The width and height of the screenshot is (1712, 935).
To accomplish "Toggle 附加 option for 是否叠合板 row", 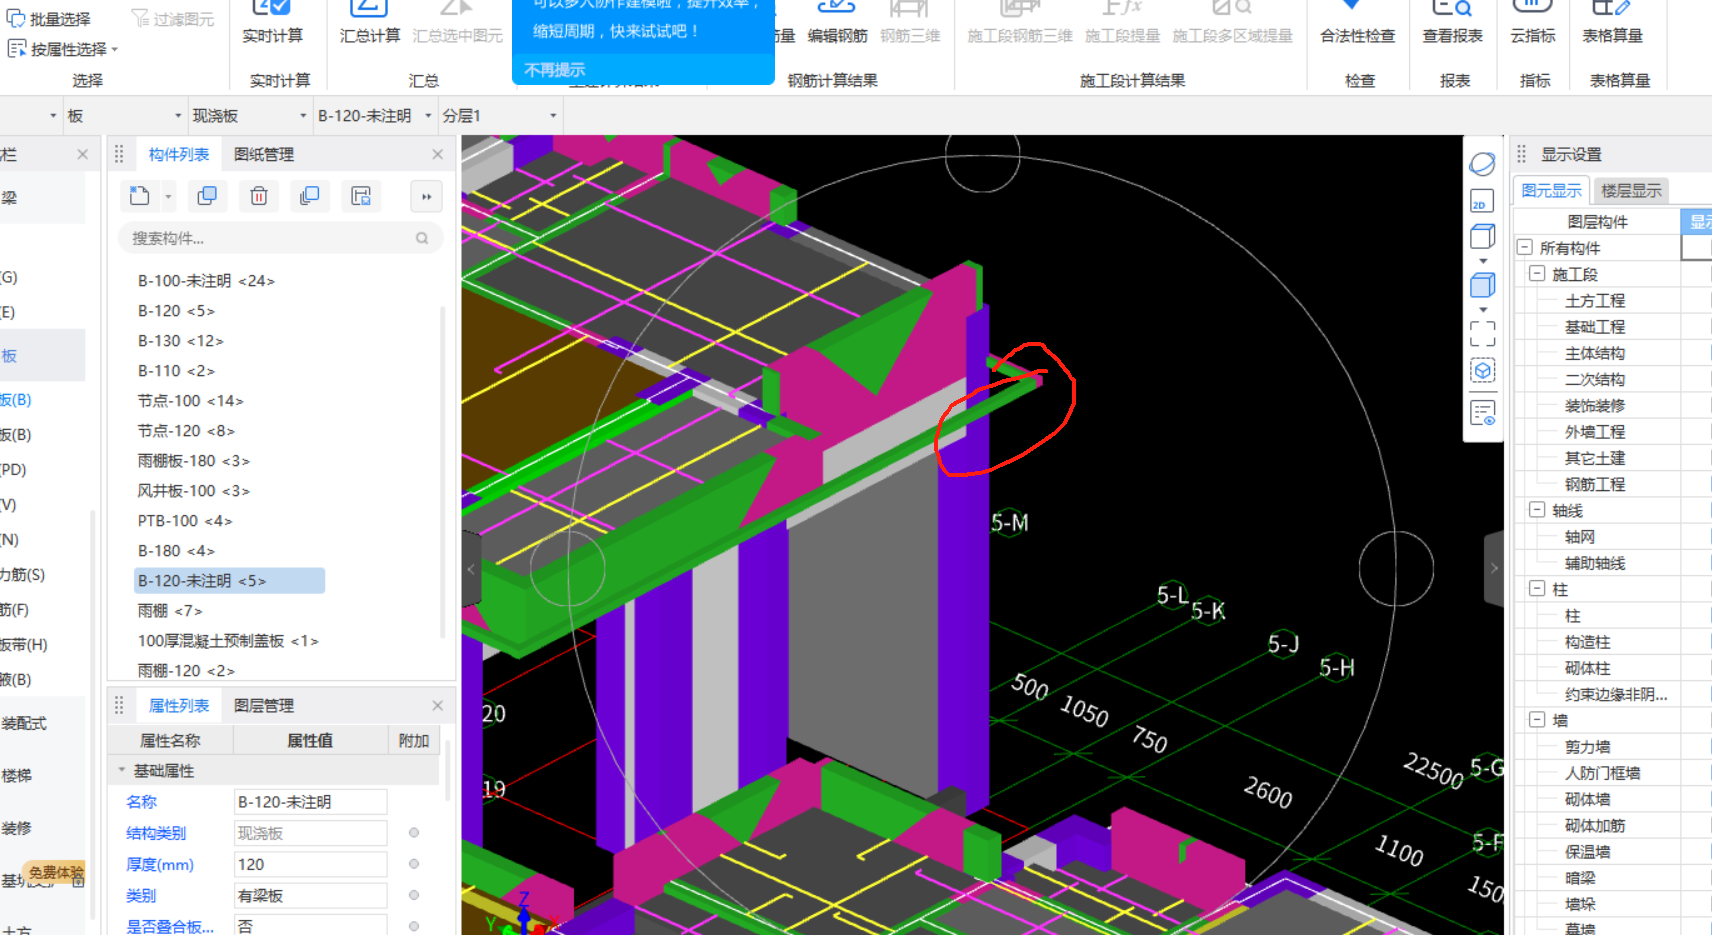I will coord(414,926).
